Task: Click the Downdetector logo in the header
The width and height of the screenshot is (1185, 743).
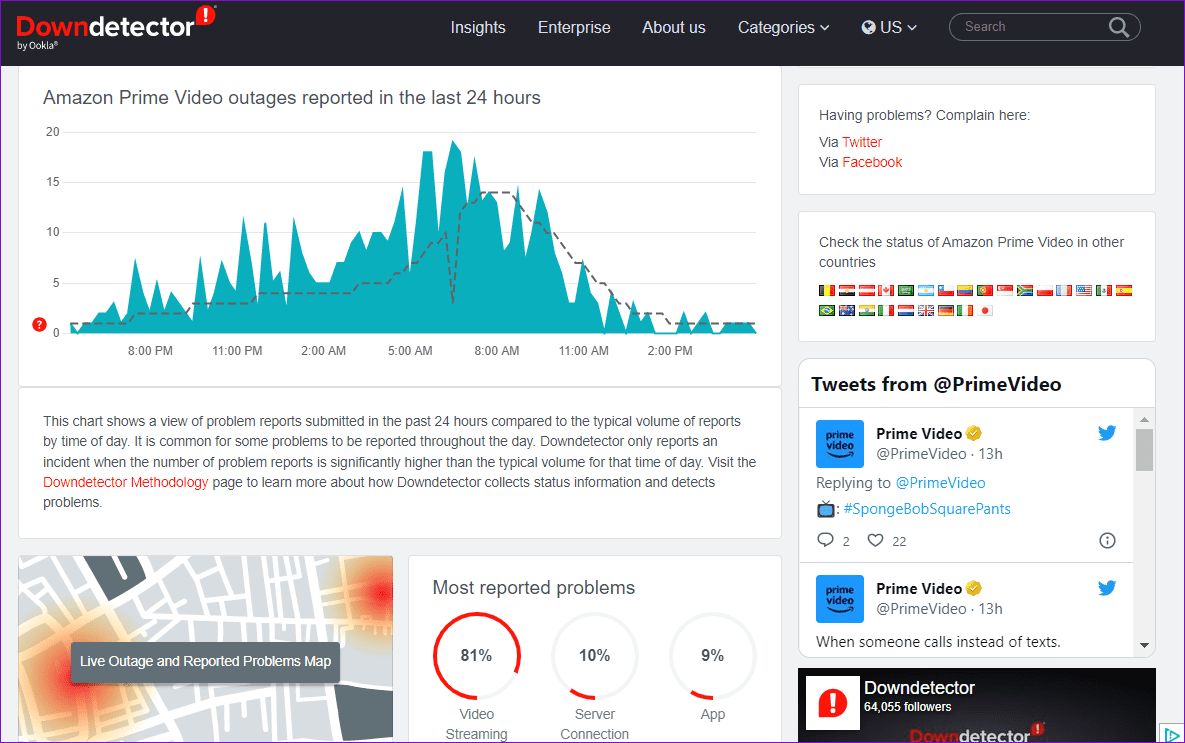Action: click(x=115, y=28)
